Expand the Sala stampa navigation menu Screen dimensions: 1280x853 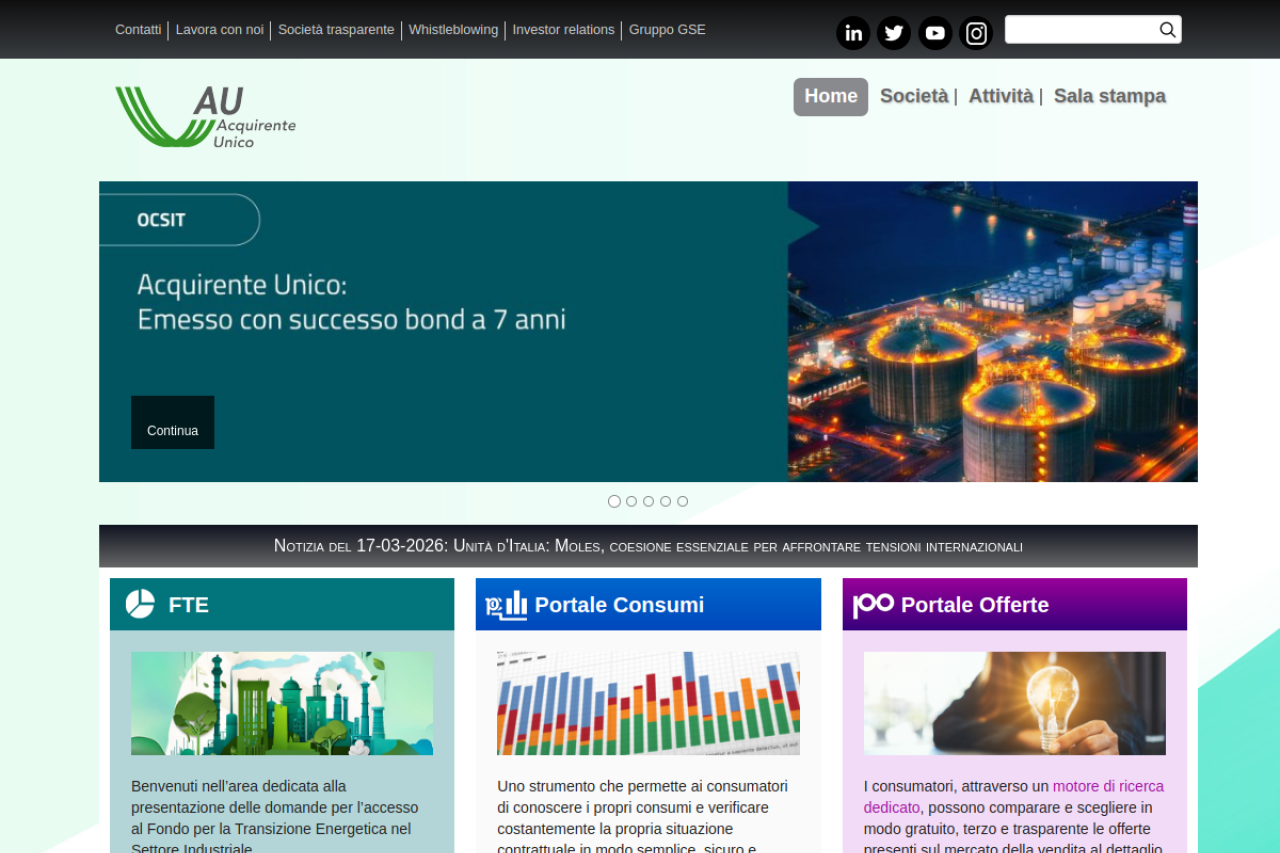pyautogui.click(x=1109, y=96)
